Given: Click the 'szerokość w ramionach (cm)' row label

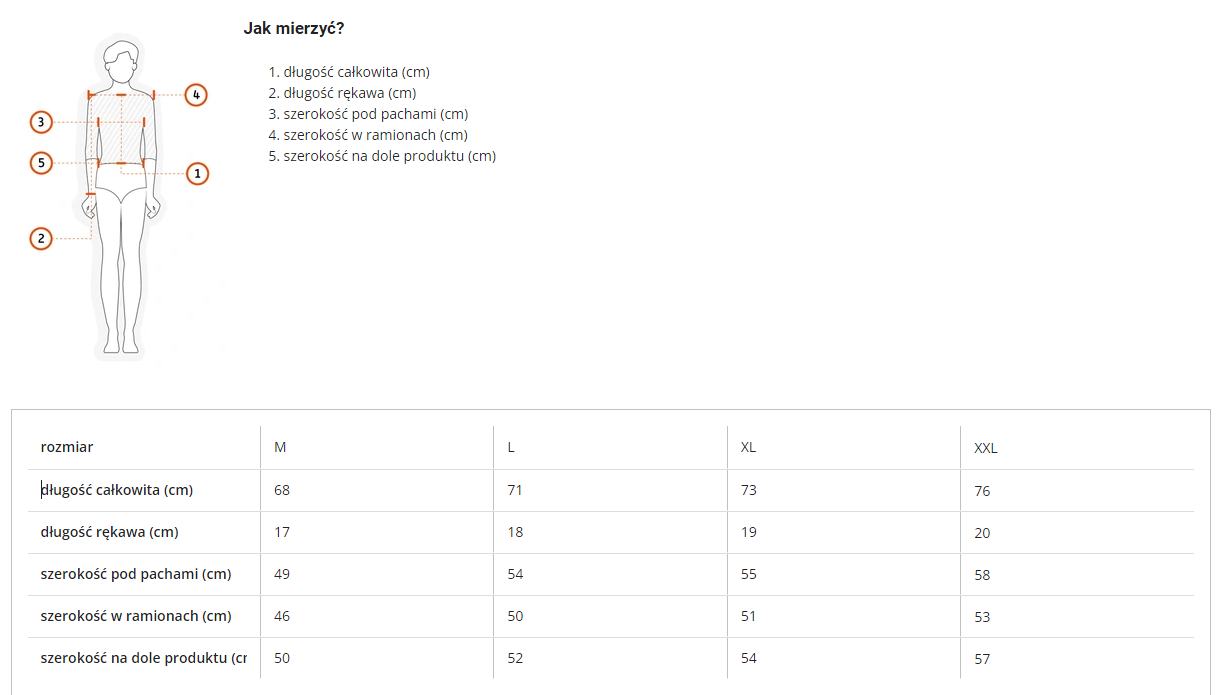Looking at the screenshot, I should (136, 616).
